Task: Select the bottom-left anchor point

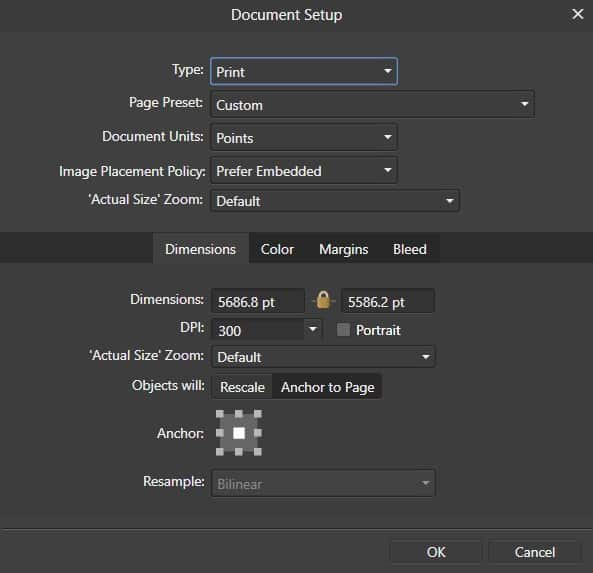Action: [220, 452]
